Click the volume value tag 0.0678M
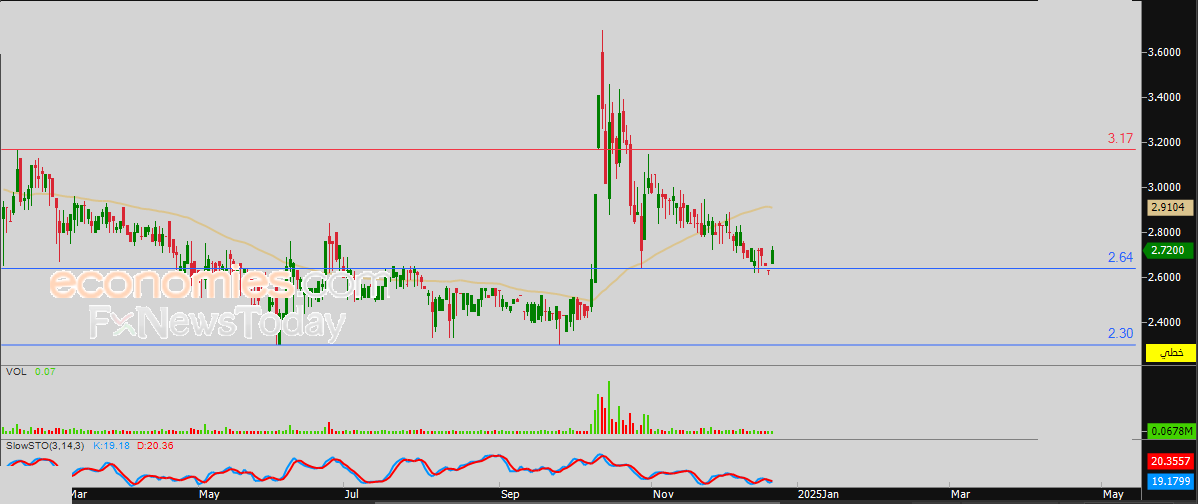 click(1170, 432)
